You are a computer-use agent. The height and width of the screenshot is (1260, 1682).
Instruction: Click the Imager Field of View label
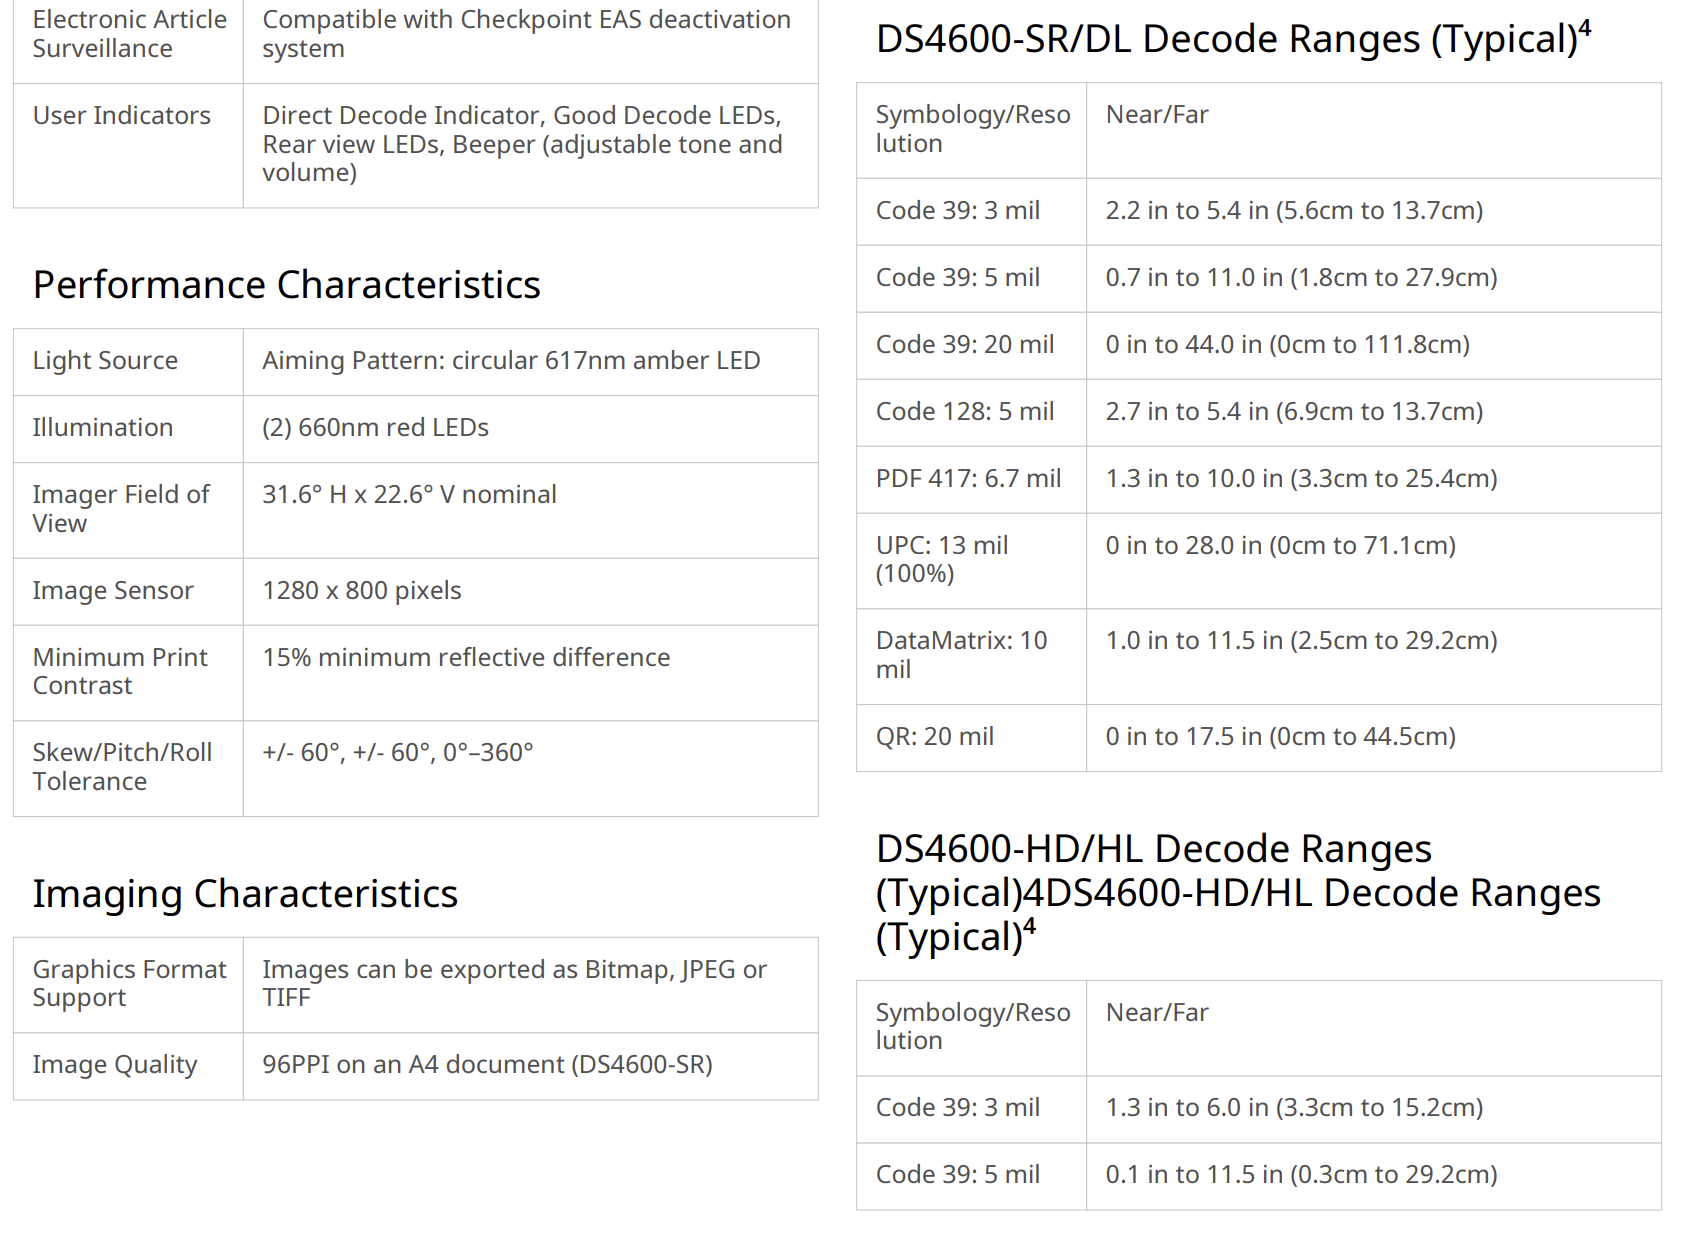point(120,509)
